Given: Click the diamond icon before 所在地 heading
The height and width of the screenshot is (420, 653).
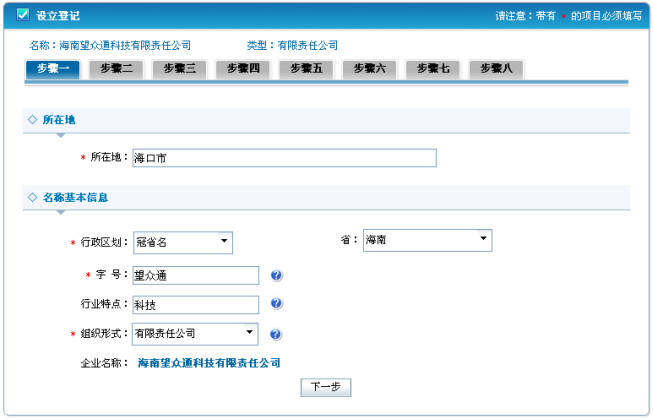Looking at the screenshot, I should (x=32, y=120).
